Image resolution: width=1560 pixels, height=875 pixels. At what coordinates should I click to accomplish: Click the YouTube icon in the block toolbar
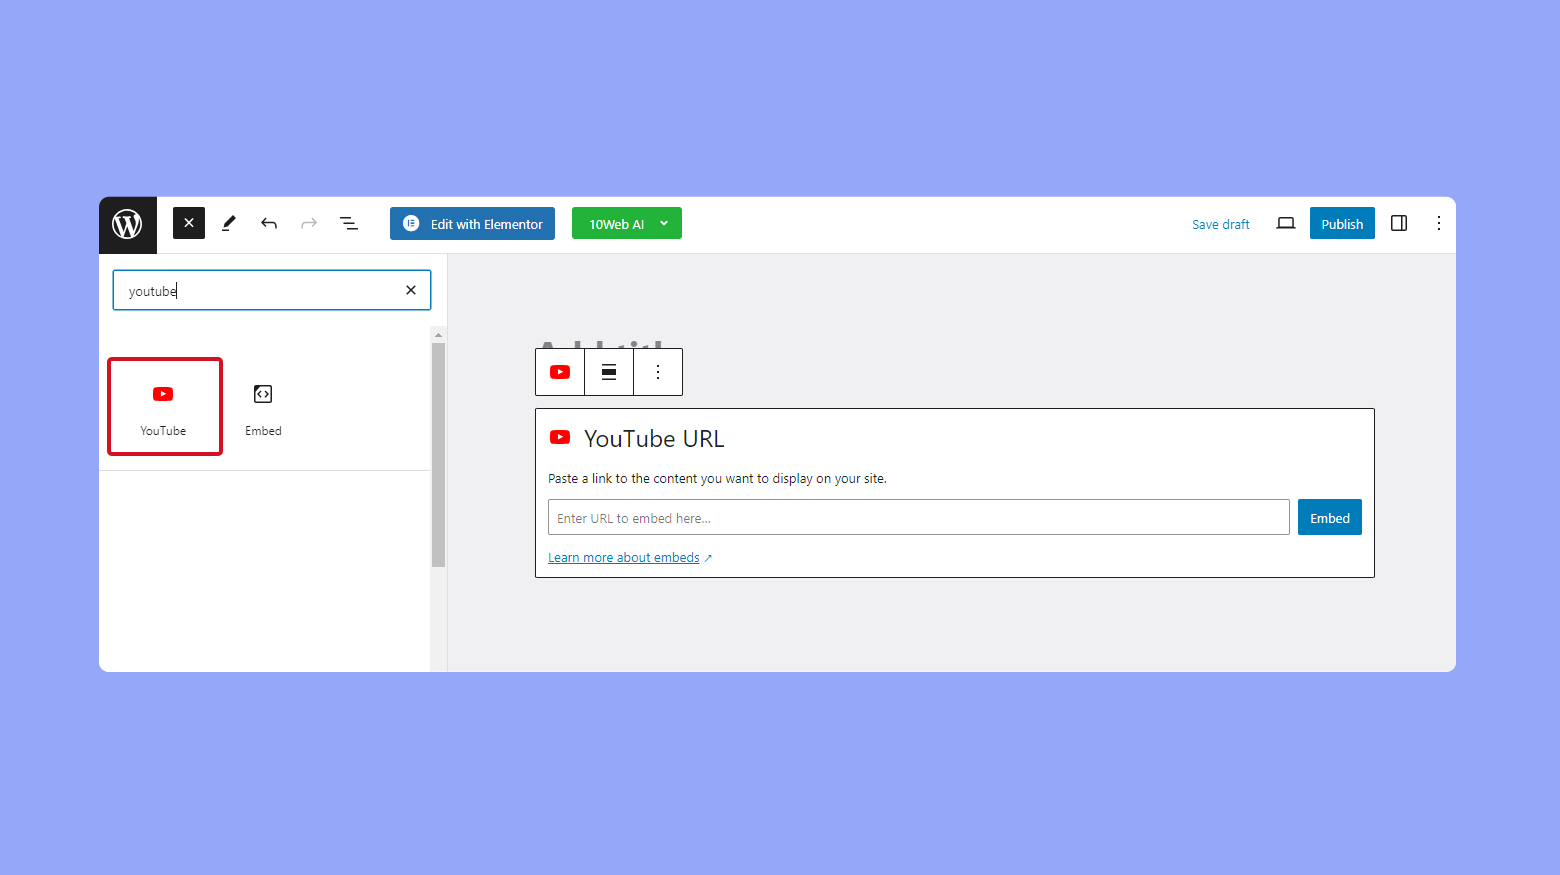point(559,371)
